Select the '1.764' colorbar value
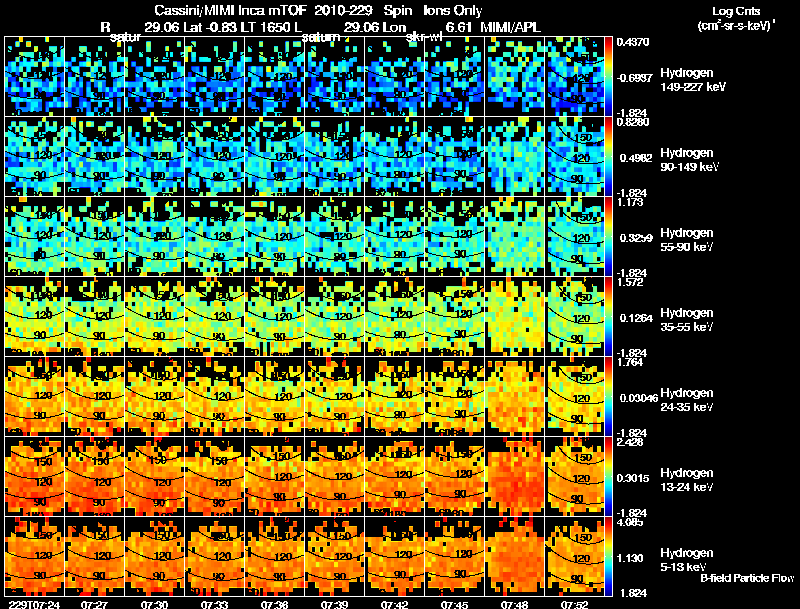 [x=630, y=363]
